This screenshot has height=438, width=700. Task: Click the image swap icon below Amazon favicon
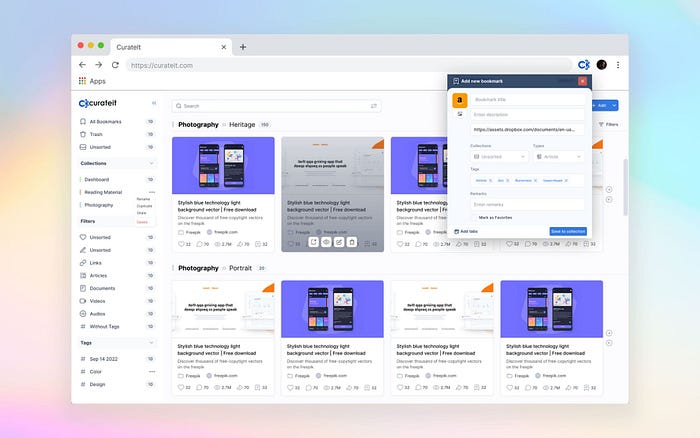pyautogui.click(x=460, y=114)
